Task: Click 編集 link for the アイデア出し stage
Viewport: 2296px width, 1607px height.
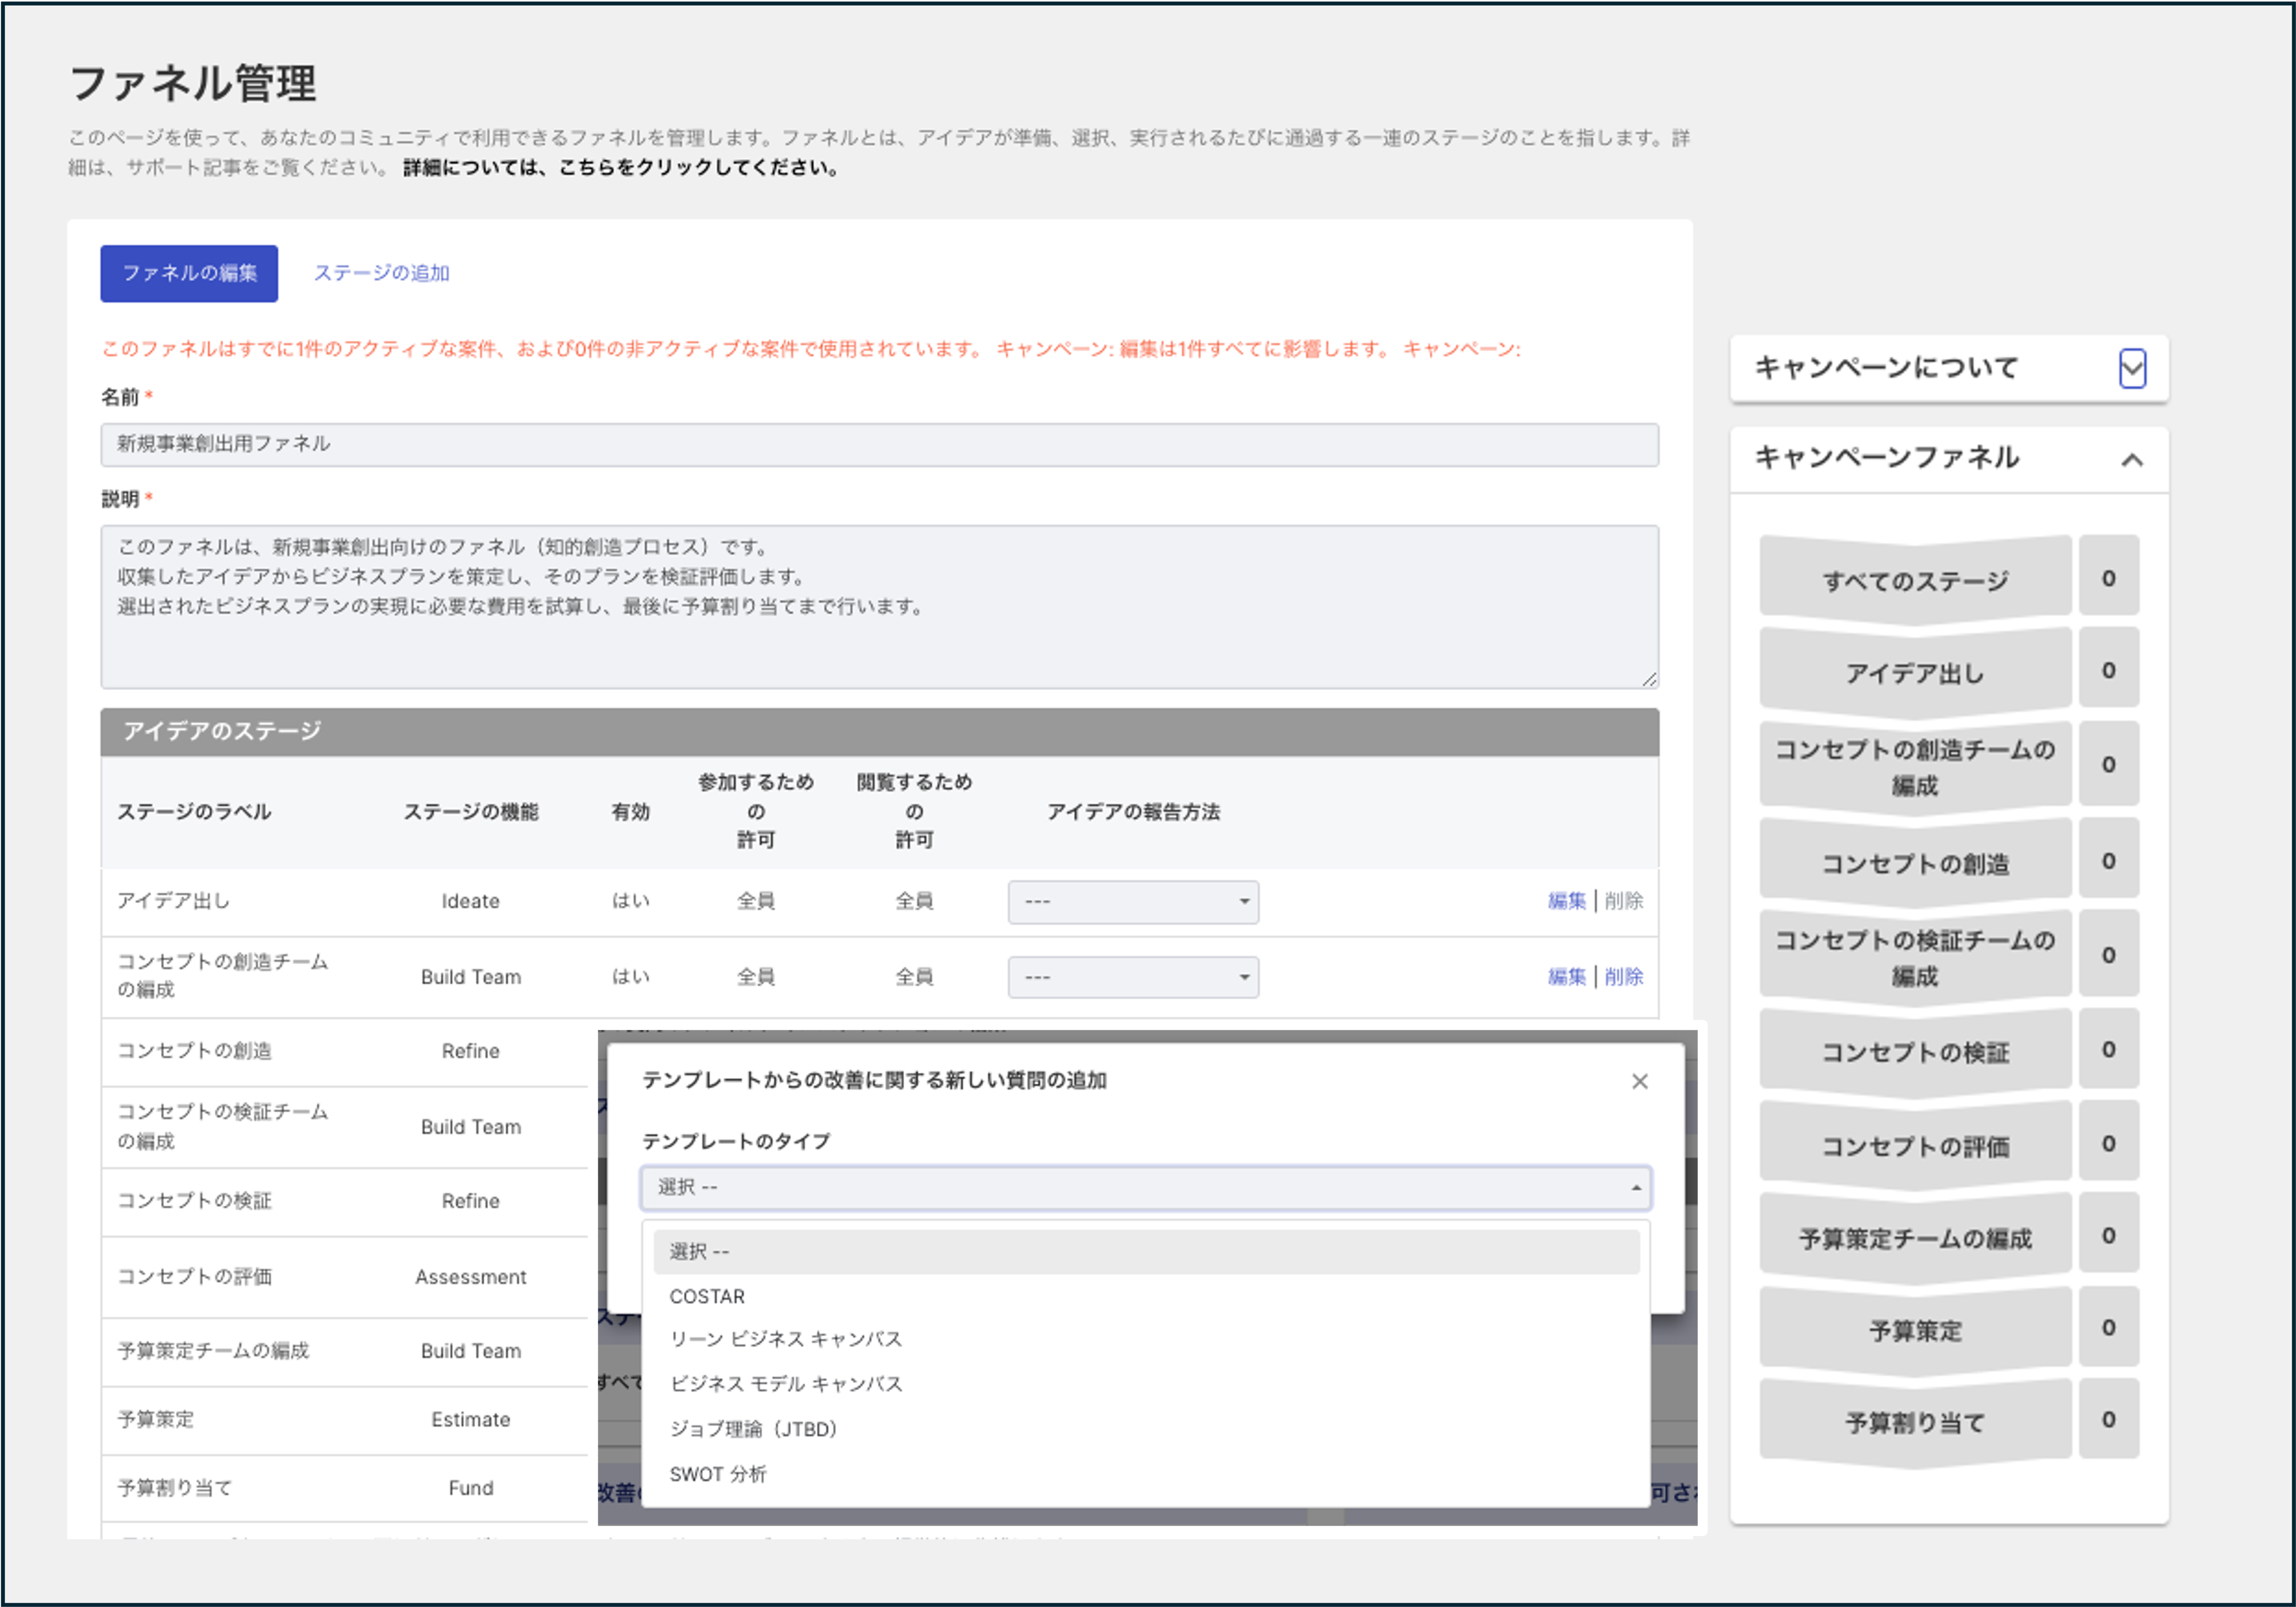Action: click(x=1567, y=901)
